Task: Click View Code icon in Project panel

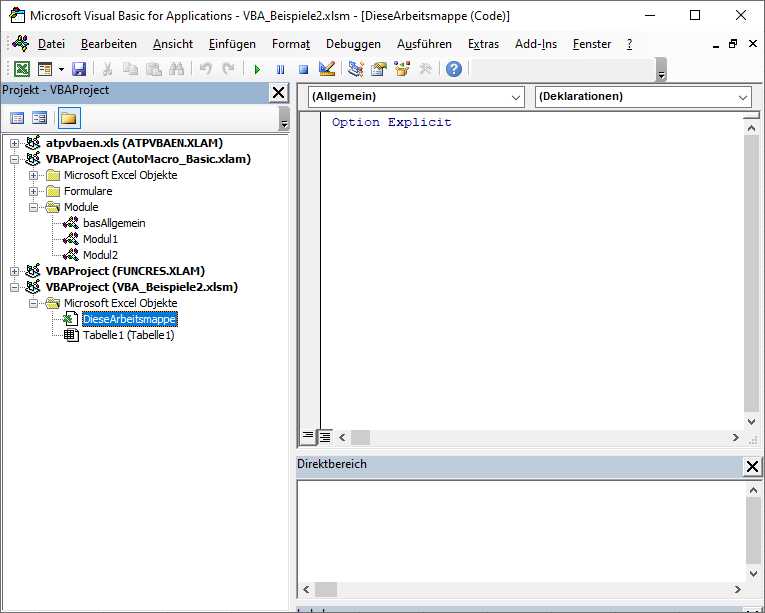Action: 17,118
